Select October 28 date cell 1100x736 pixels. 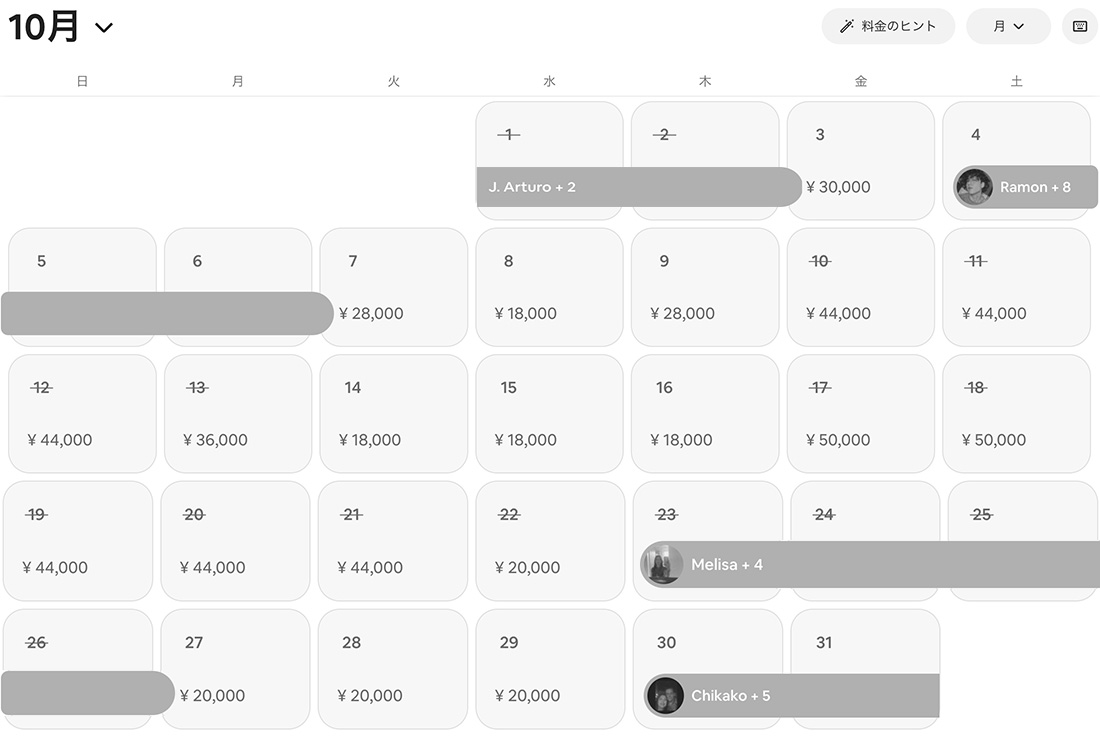coord(391,669)
